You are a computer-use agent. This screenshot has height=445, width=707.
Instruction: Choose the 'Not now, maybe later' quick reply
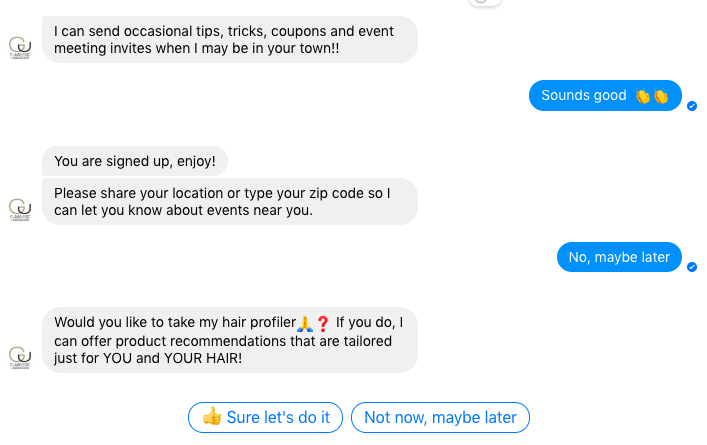point(441,417)
